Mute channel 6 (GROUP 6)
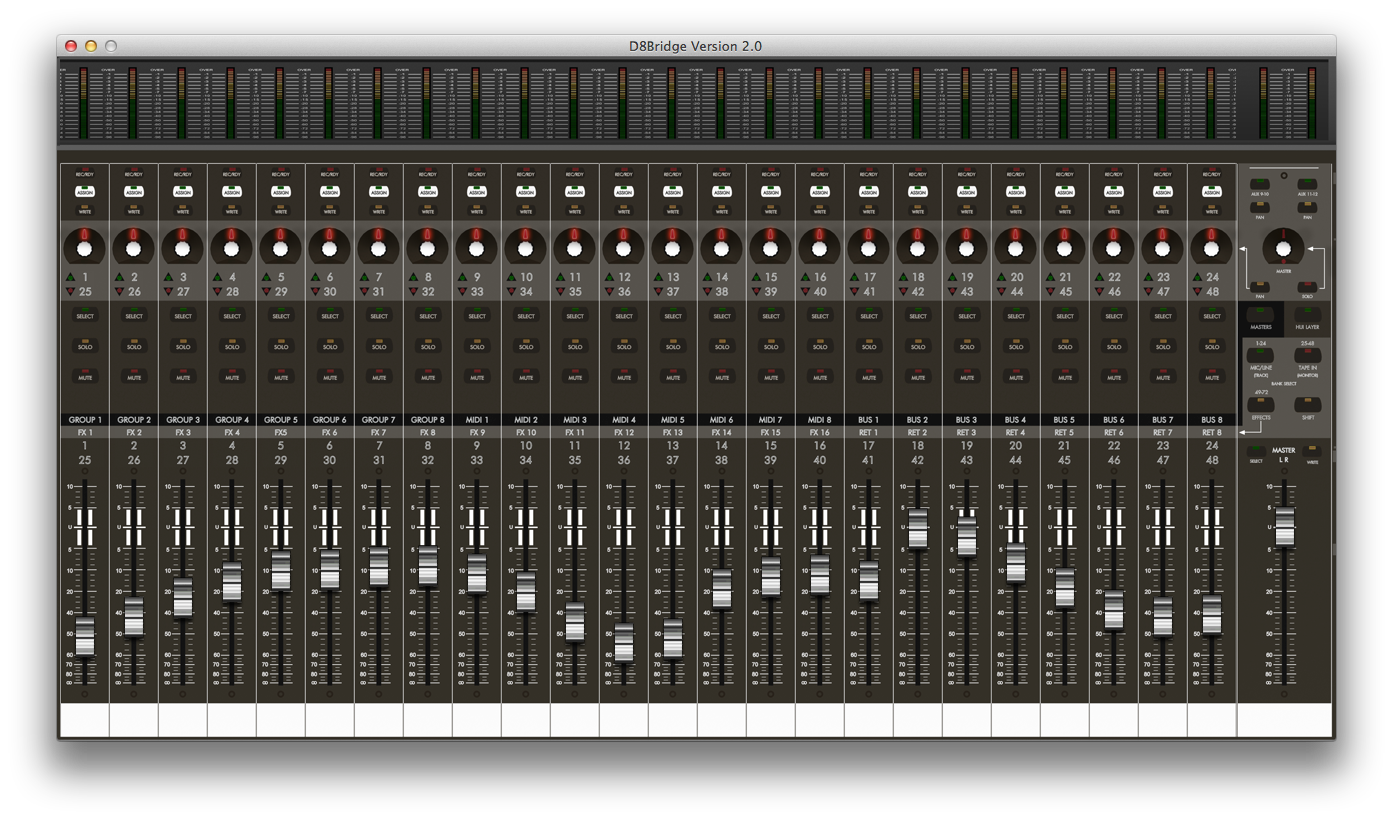The height and width of the screenshot is (820, 1393). 330,376
